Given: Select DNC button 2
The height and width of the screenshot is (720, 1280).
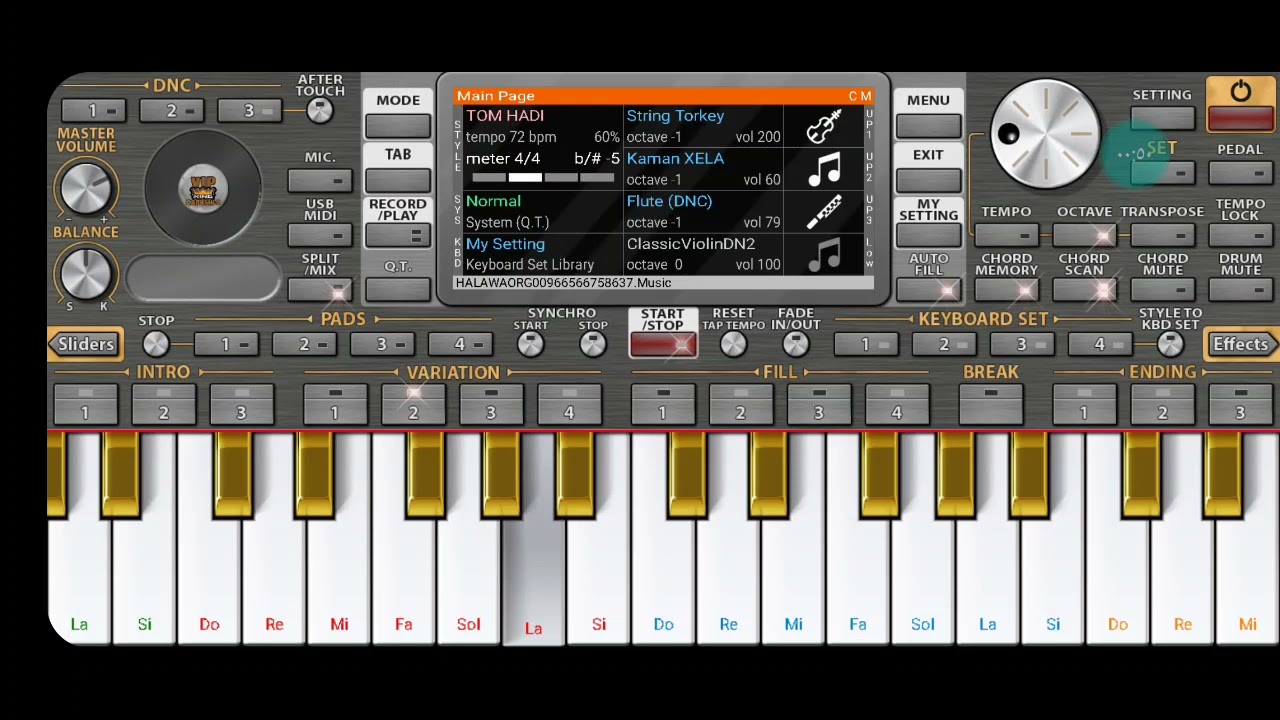Looking at the screenshot, I should (x=172, y=111).
